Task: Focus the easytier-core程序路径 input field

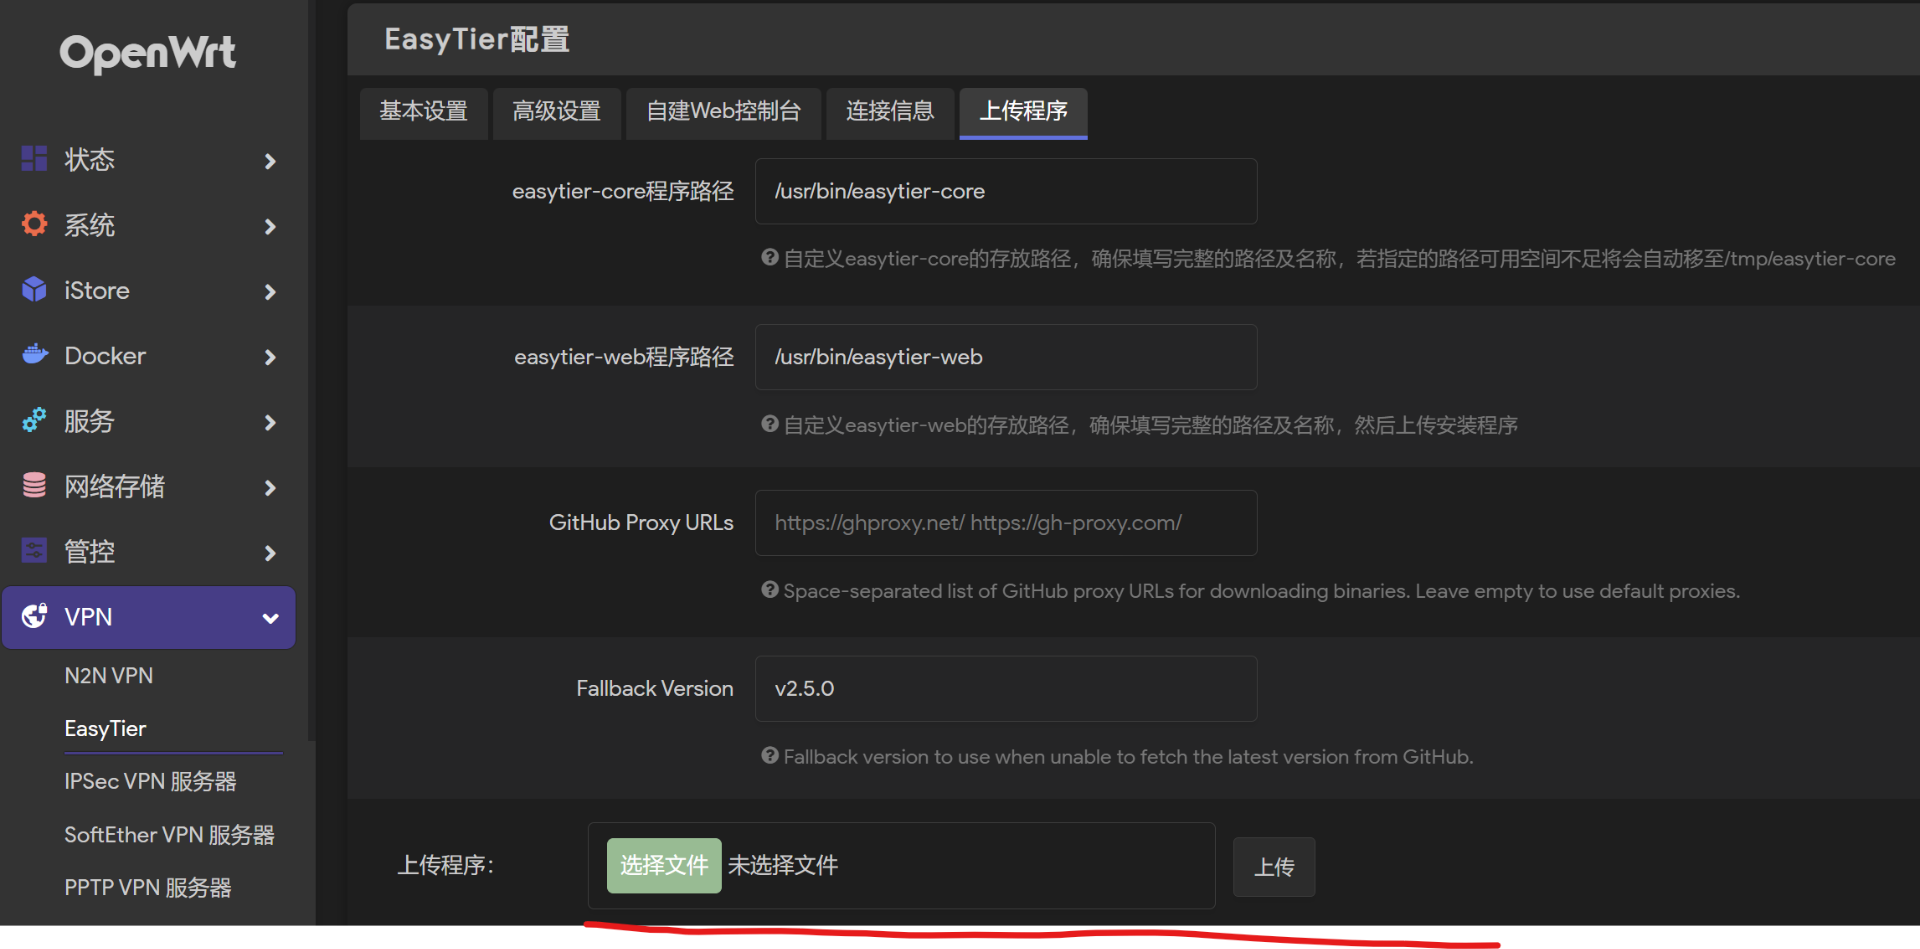Action: click(1006, 191)
